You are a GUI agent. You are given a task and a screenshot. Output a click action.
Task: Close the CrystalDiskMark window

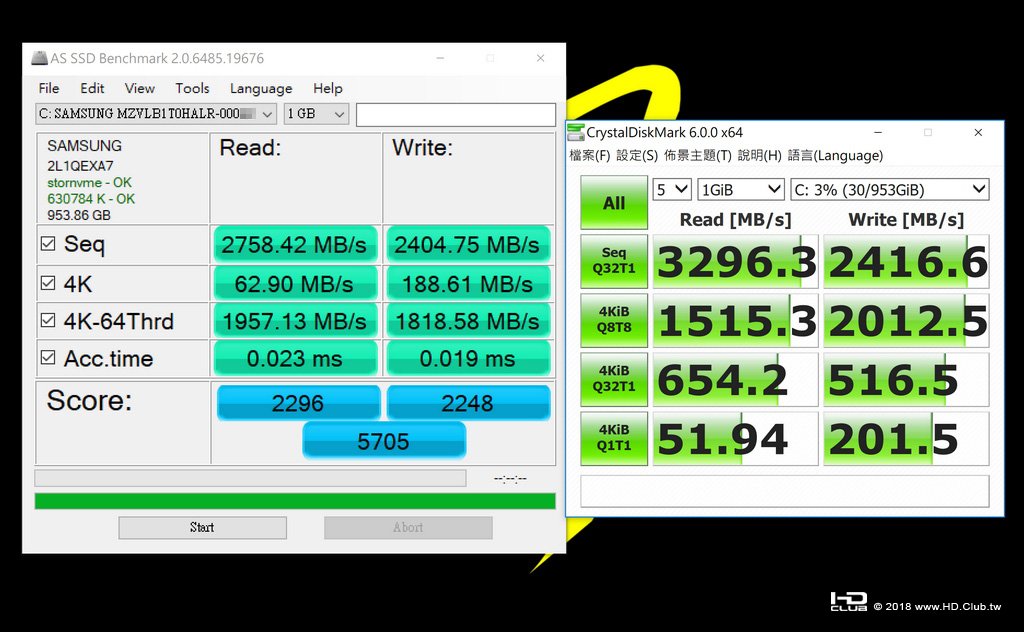click(x=978, y=132)
